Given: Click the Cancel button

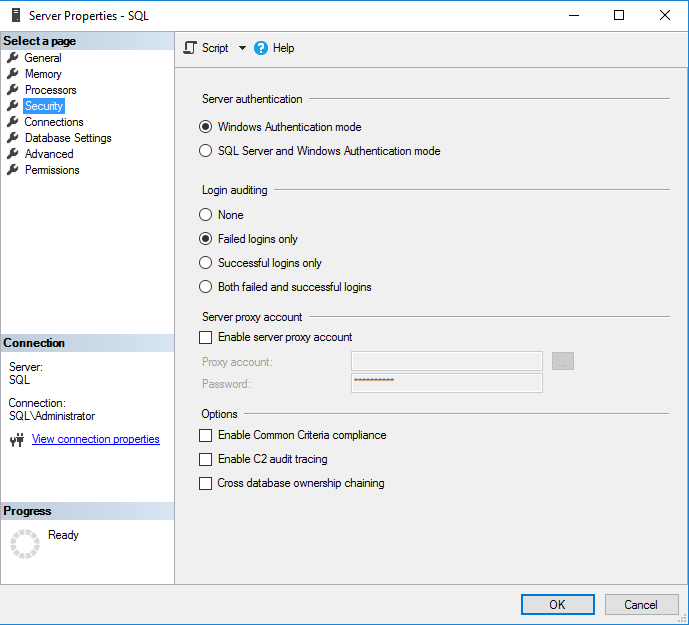Looking at the screenshot, I should 641,604.
